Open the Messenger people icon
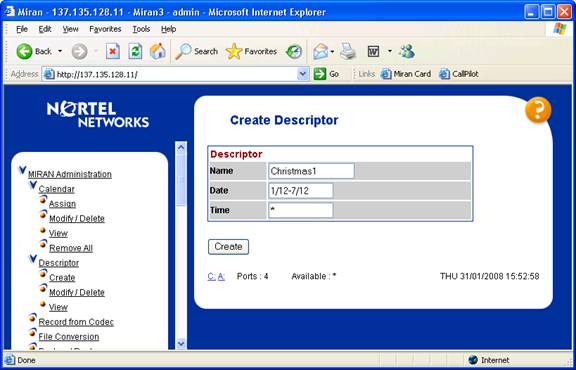The height and width of the screenshot is (370, 576). pyautogui.click(x=407, y=51)
